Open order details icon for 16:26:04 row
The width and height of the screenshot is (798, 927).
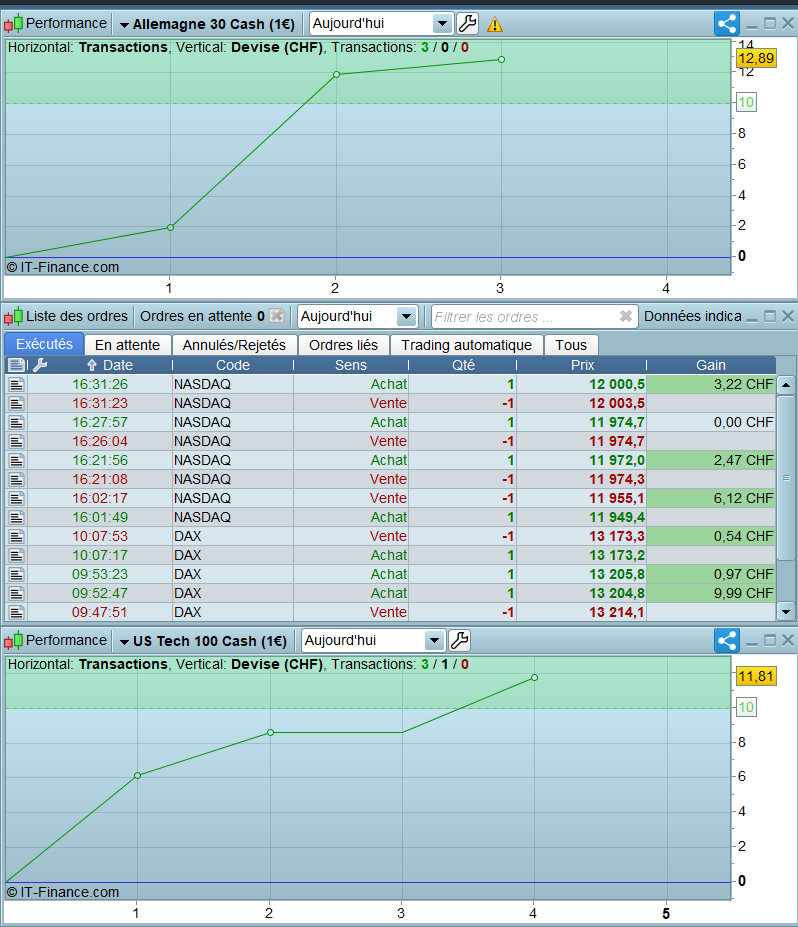pos(17,441)
